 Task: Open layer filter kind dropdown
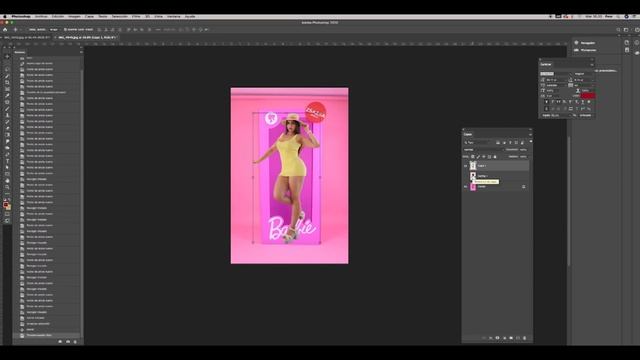click(x=478, y=142)
